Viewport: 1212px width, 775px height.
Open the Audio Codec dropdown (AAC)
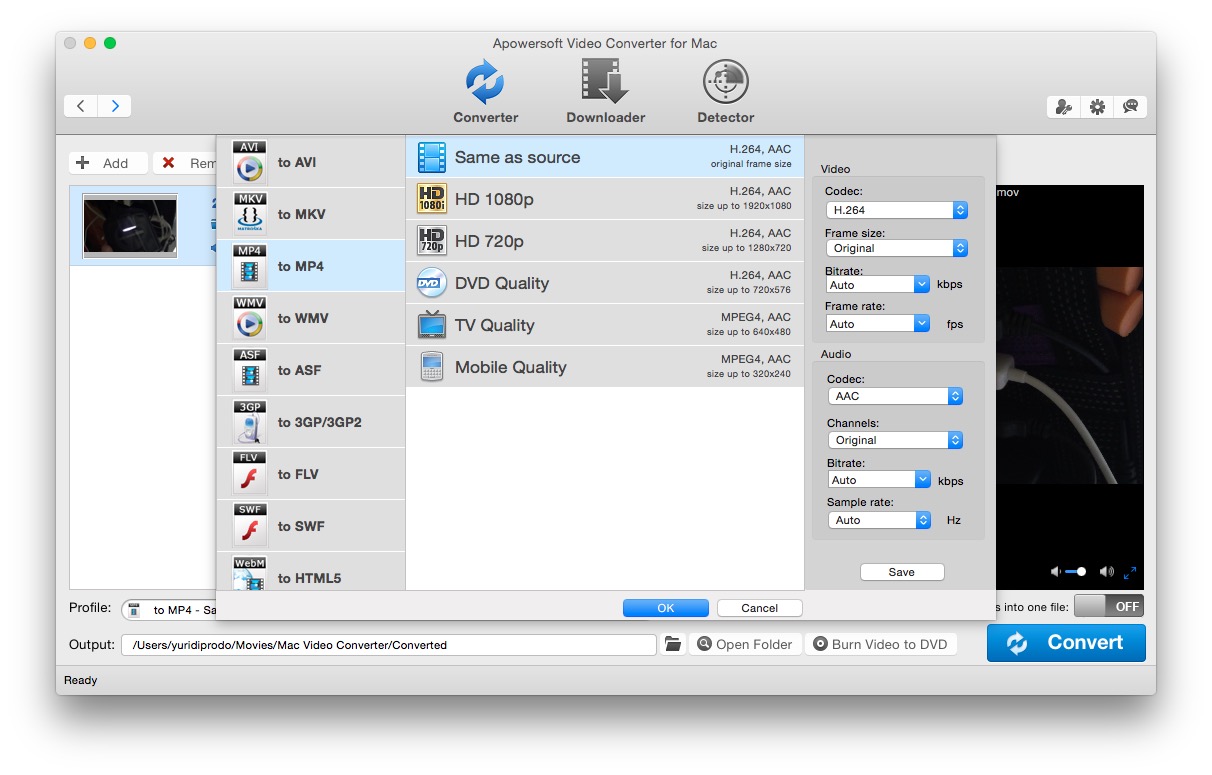[x=896, y=396]
